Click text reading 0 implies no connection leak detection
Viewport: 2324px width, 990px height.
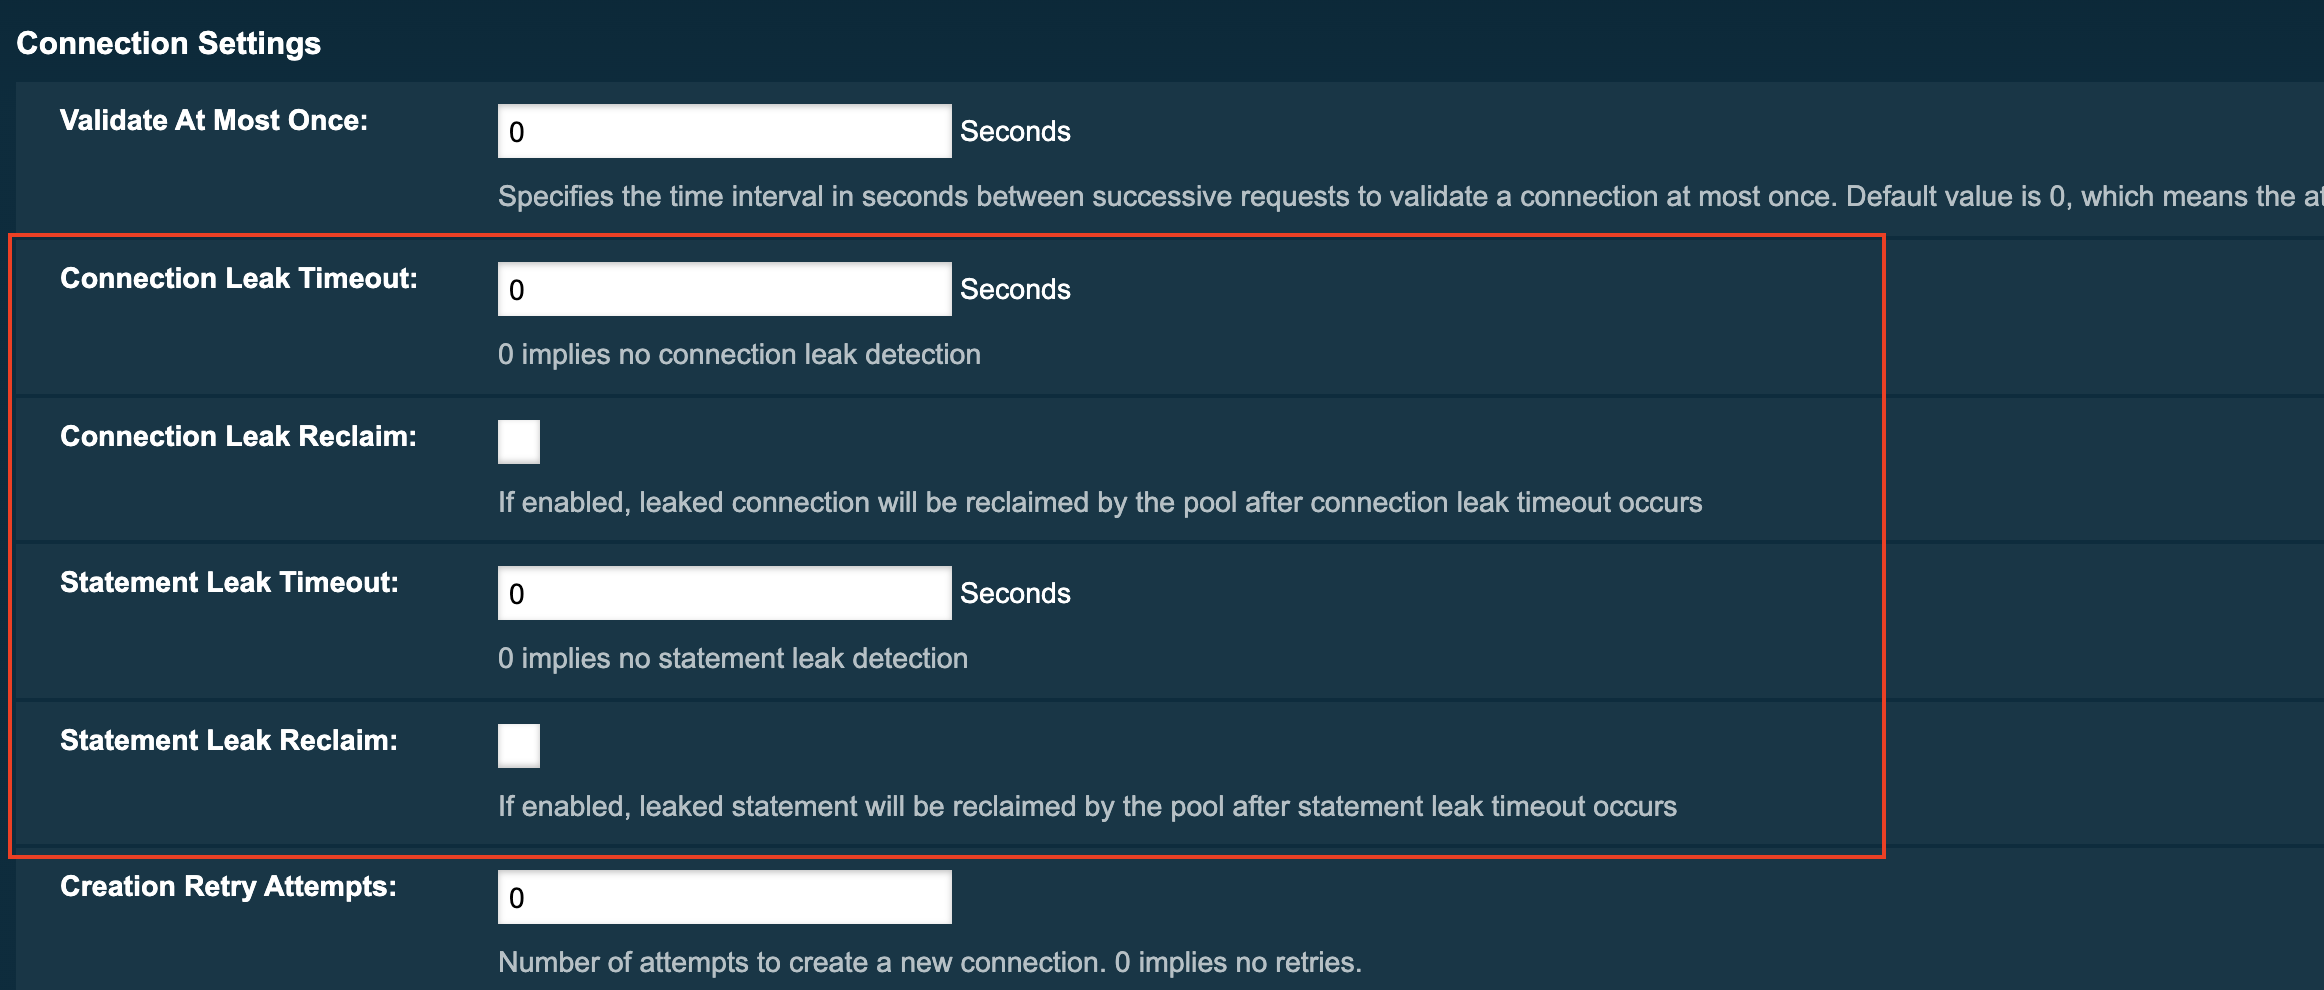[738, 354]
